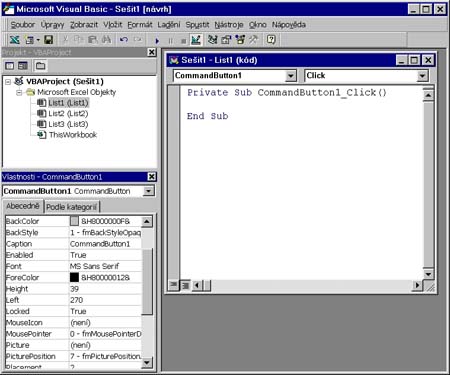Screen dimensions: 450x375
Task: Select the Caption property value CommandButton1
Action: 100,244
